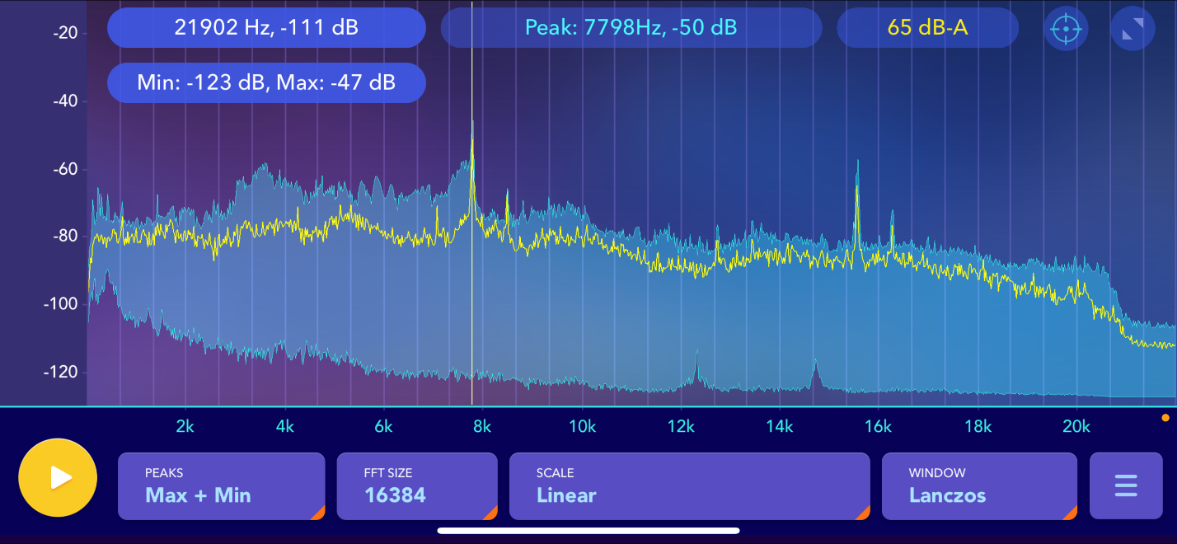Image resolution: width=1177 pixels, height=544 pixels.
Task: Tap the cursor readout 21902 Hz pill
Action: pos(266,28)
